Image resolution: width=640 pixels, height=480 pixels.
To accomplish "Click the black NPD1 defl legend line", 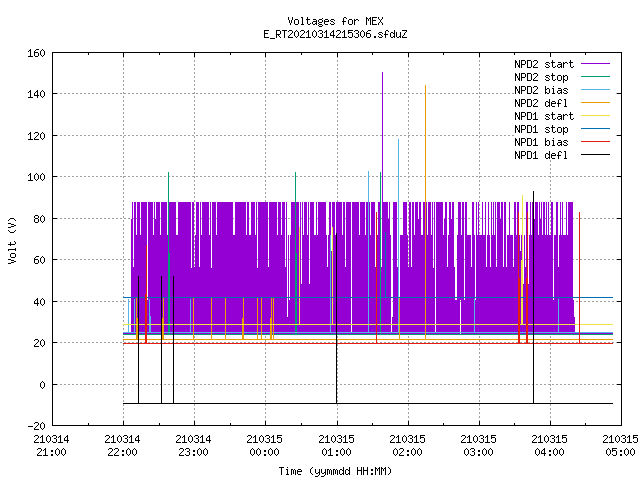I will click(595, 155).
